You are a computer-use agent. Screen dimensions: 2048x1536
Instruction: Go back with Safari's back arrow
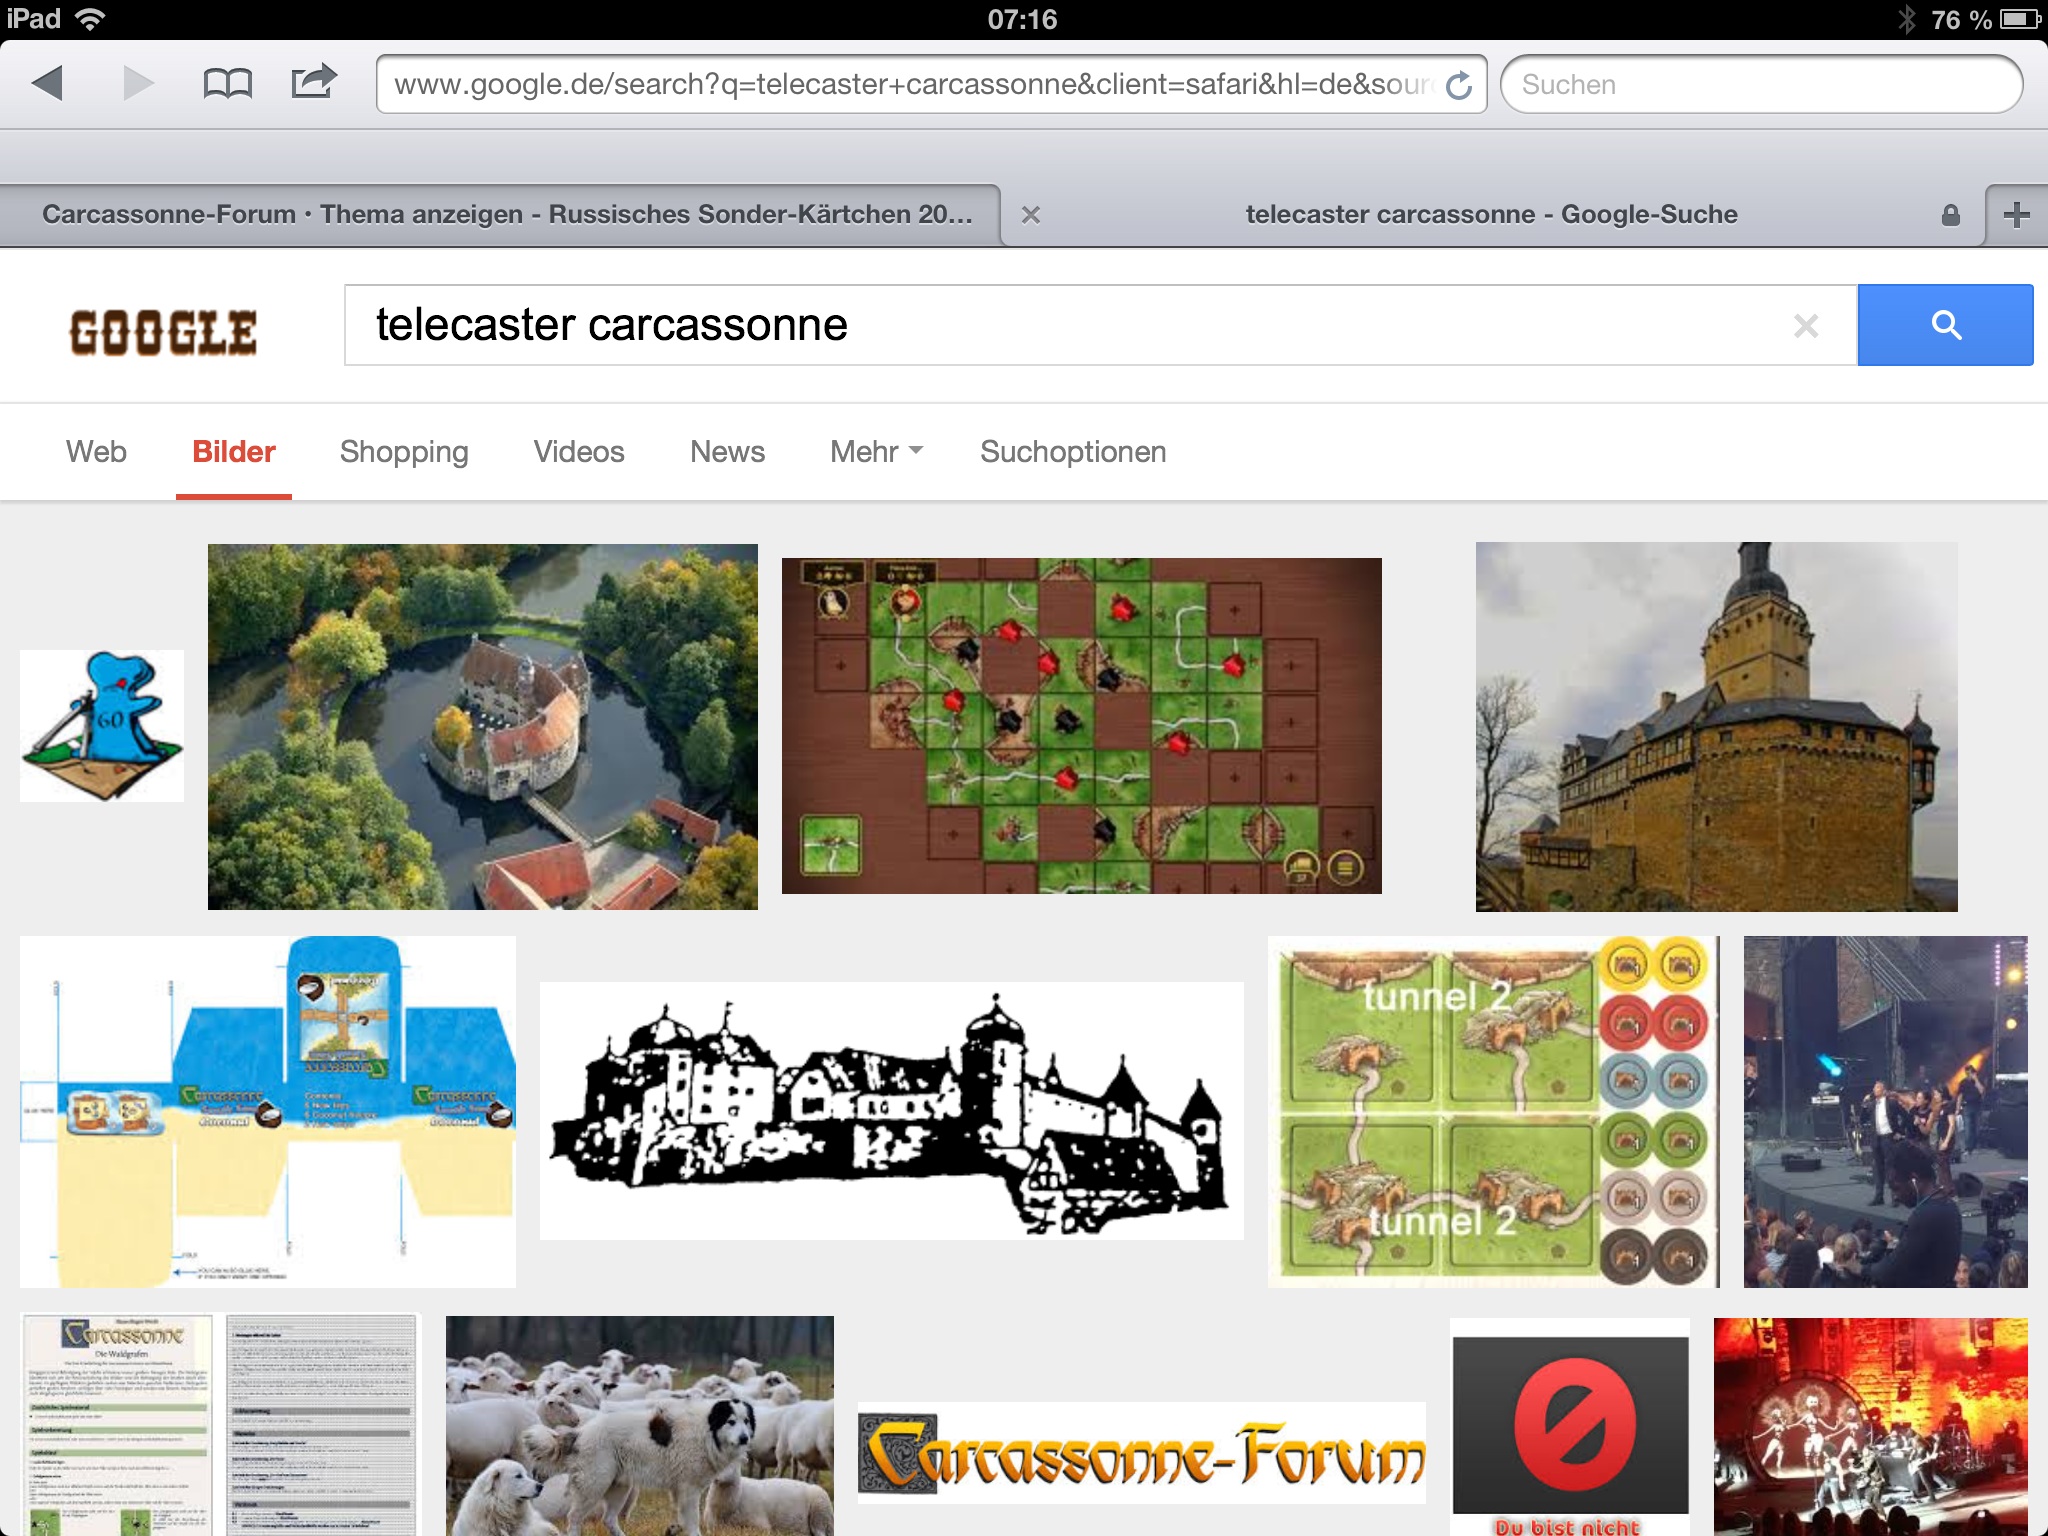tap(47, 83)
